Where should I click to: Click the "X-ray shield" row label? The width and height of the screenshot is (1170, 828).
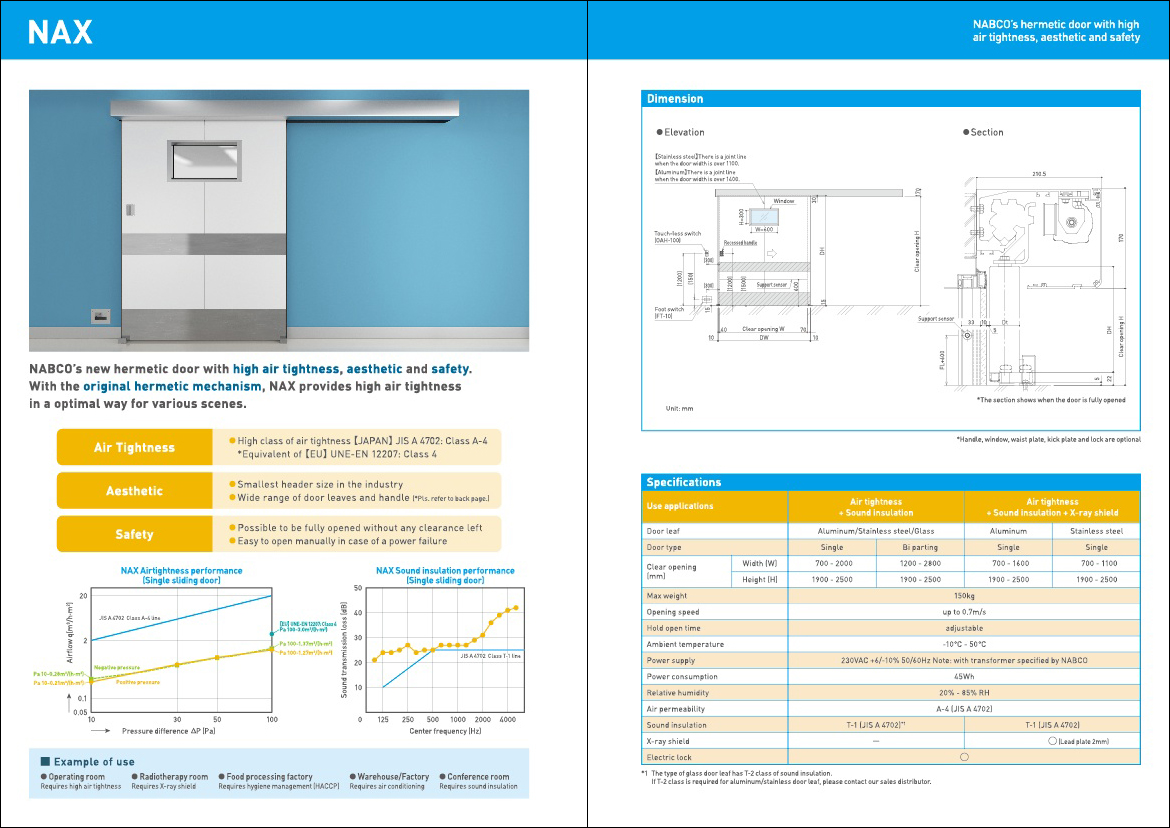668,741
